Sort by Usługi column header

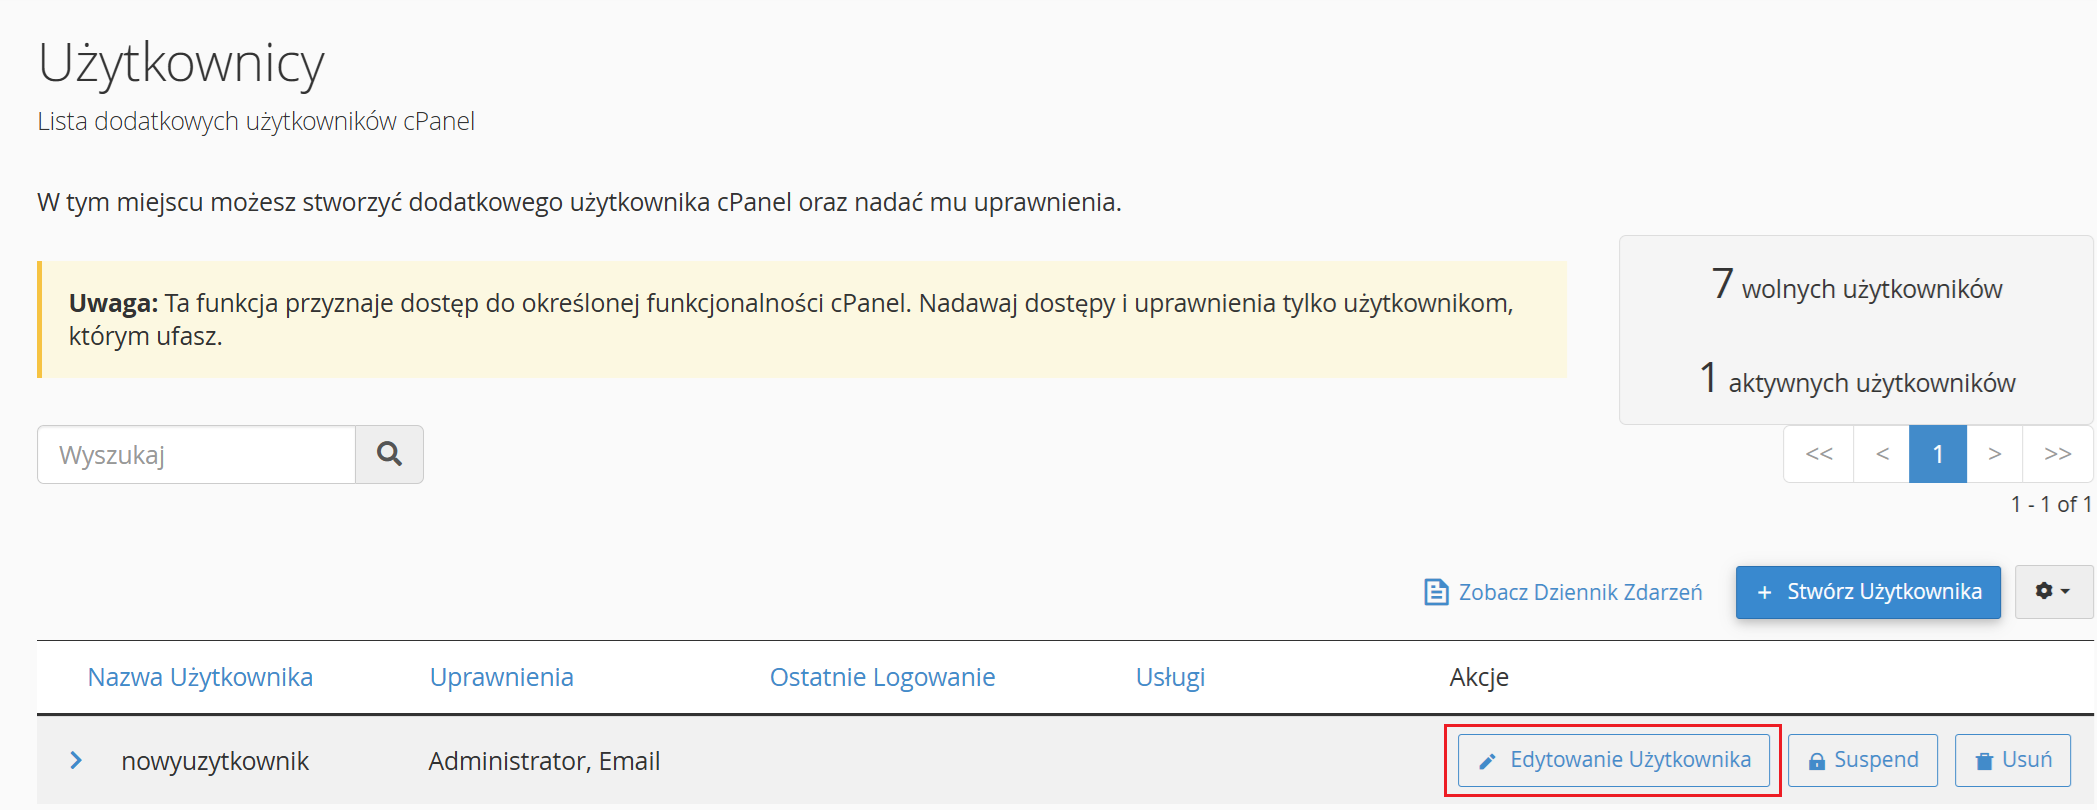tap(1170, 677)
